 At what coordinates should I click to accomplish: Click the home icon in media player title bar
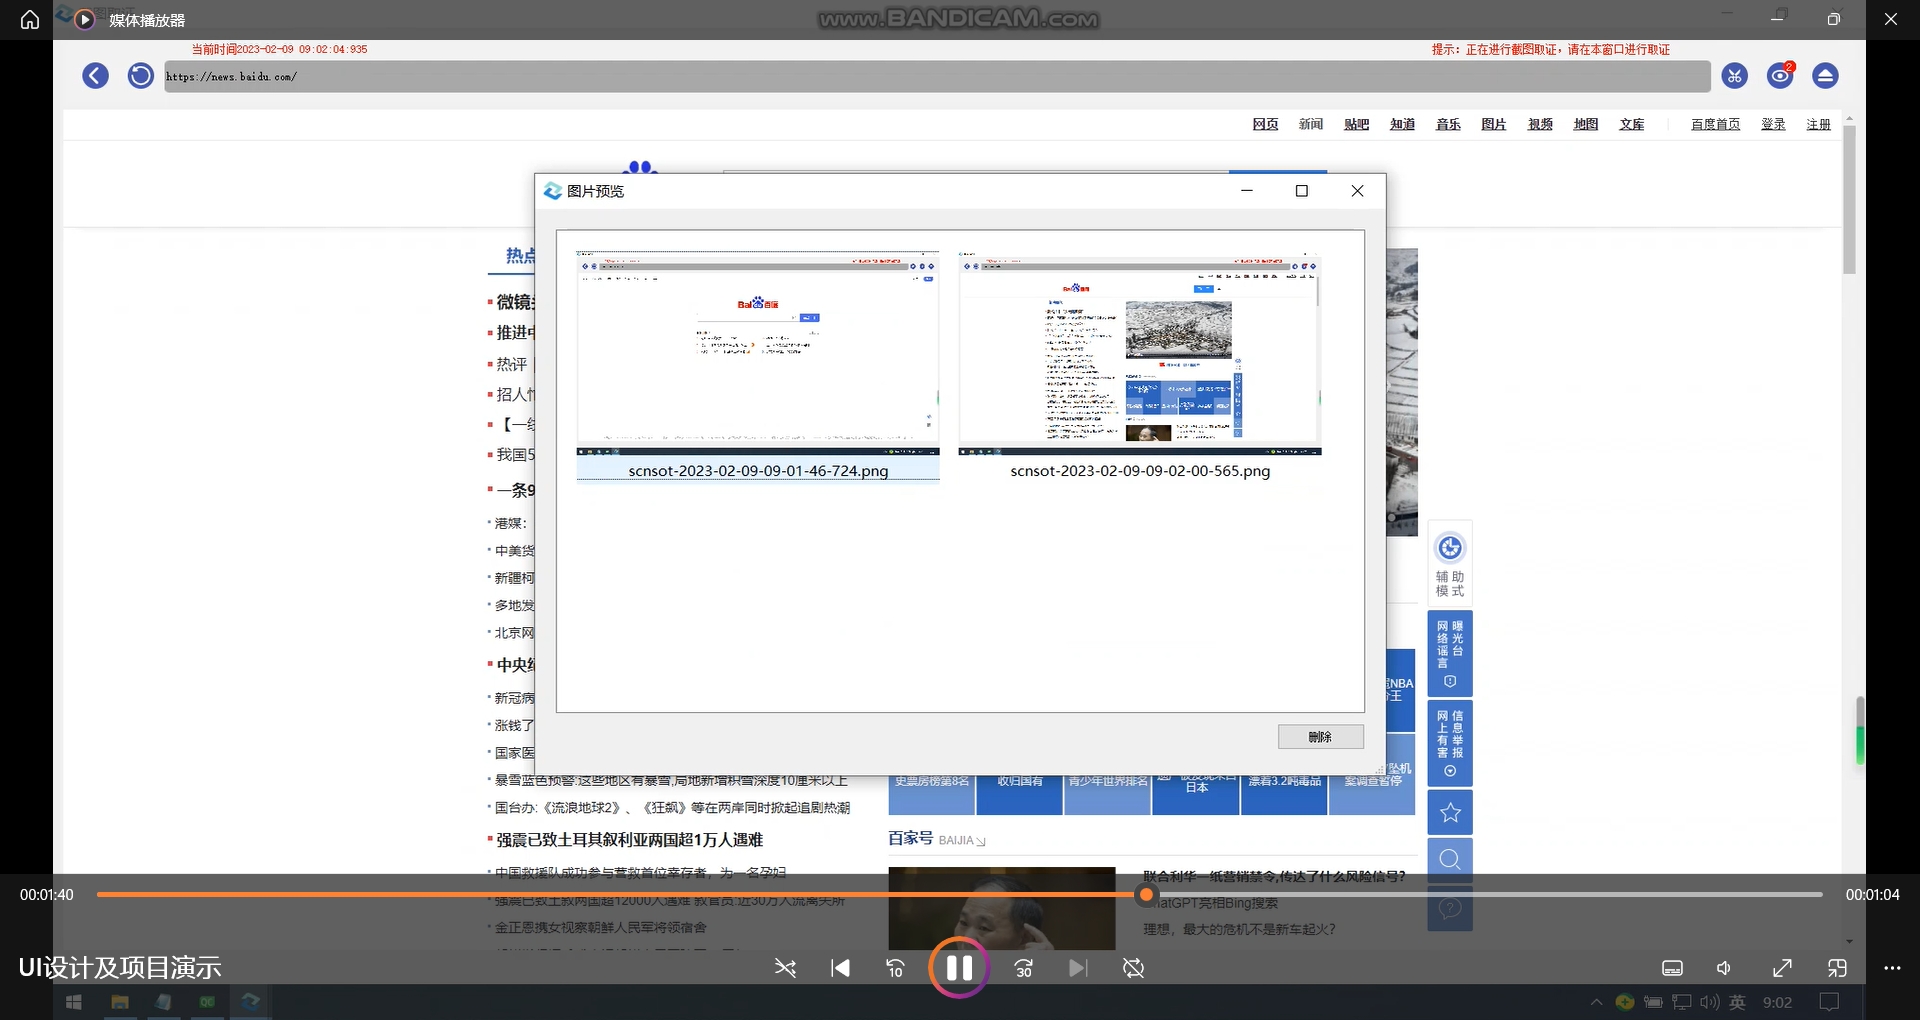[30, 20]
